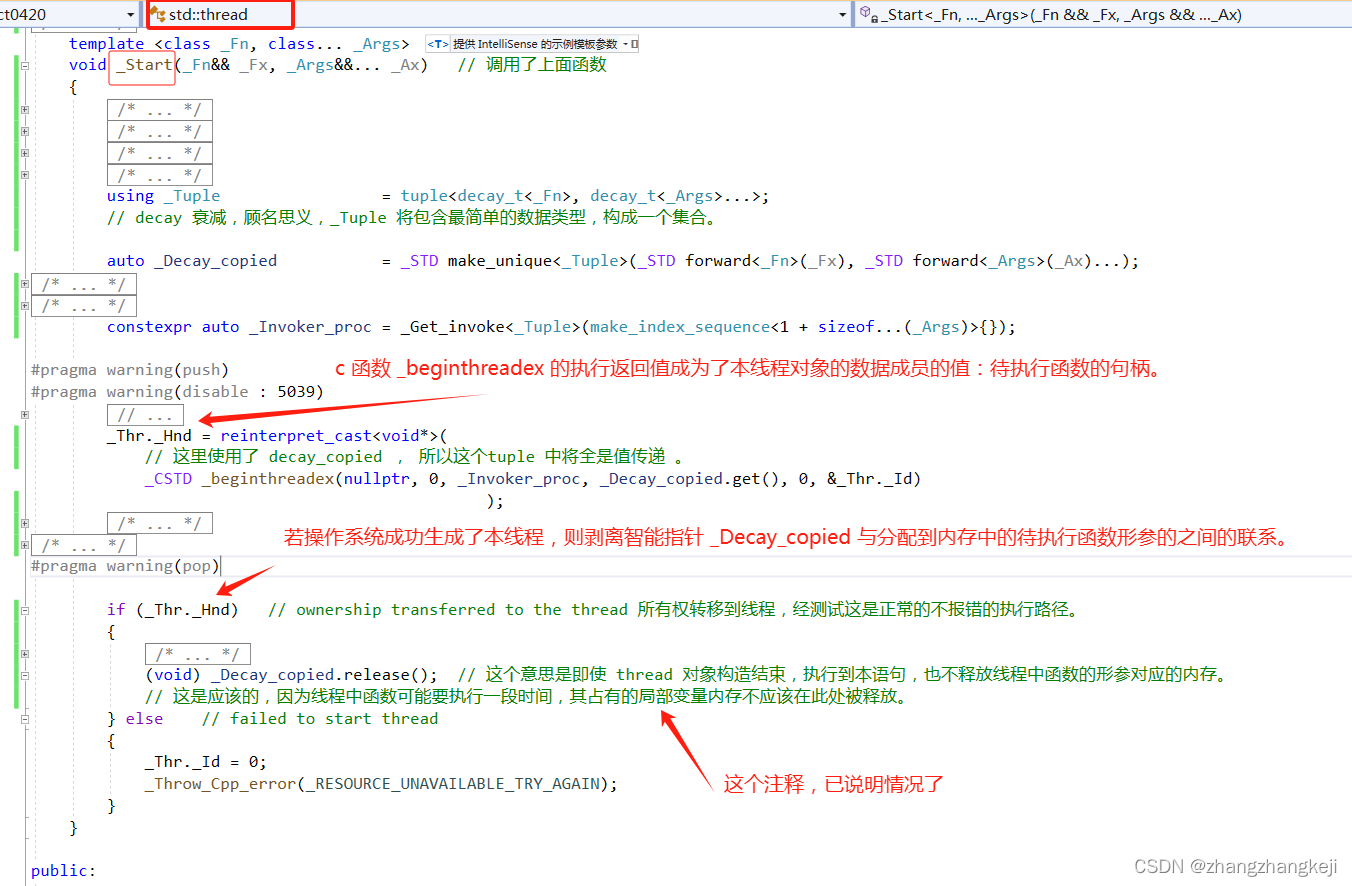Click the 'if (_Thr._Hnd)' condition
Screen dimensions: 1352x886
click(173, 609)
